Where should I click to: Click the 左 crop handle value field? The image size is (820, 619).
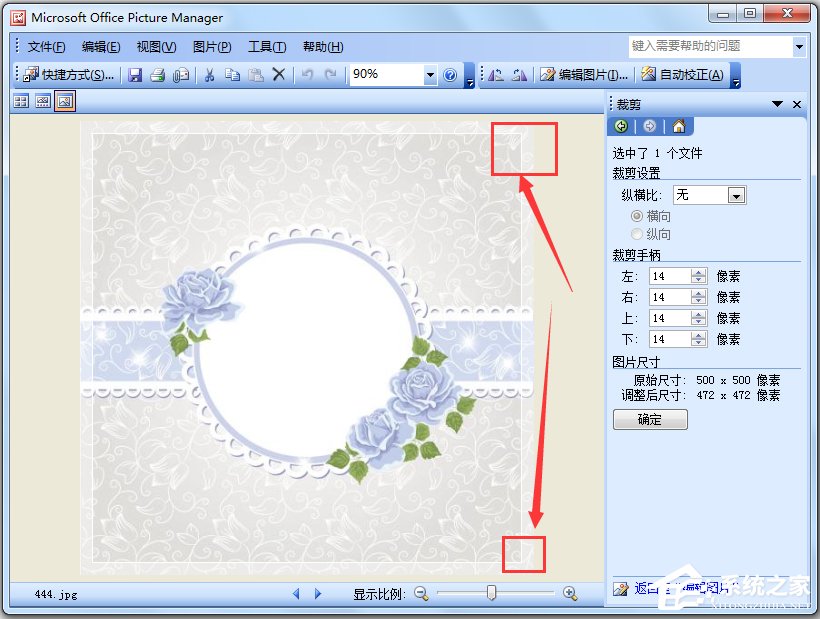tap(669, 276)
